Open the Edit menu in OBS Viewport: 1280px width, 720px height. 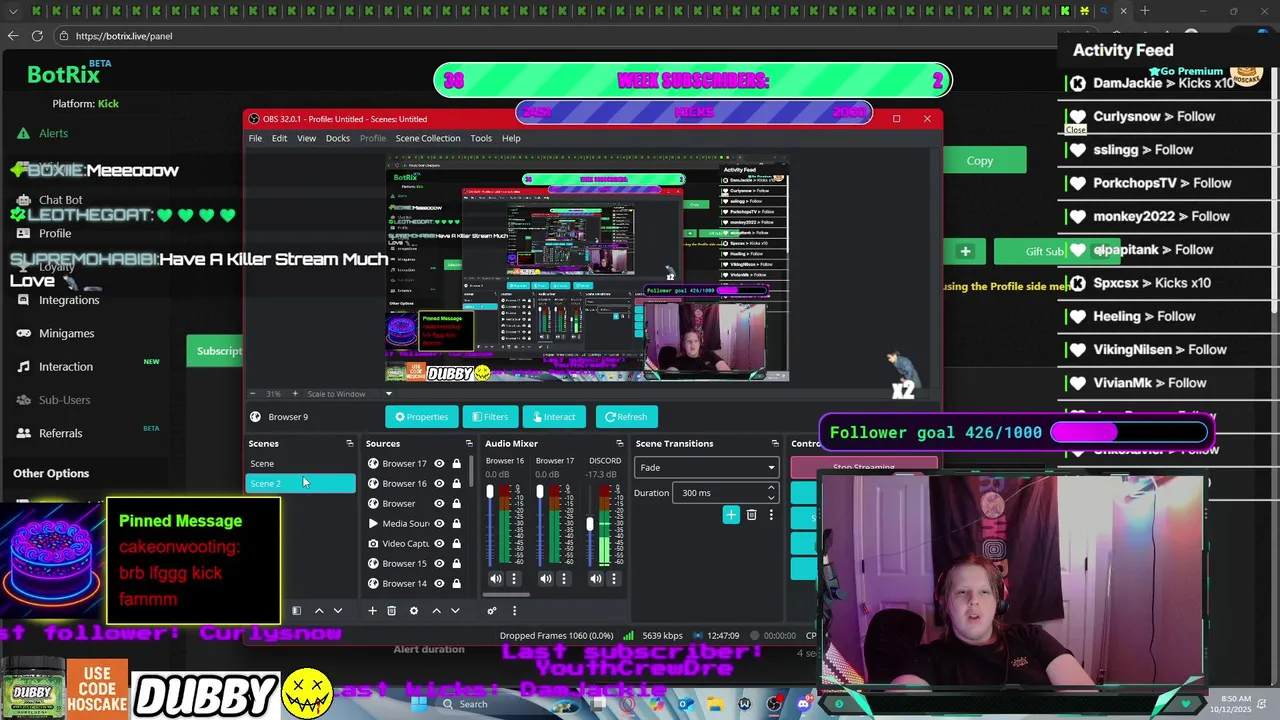(x=279, y=138)
